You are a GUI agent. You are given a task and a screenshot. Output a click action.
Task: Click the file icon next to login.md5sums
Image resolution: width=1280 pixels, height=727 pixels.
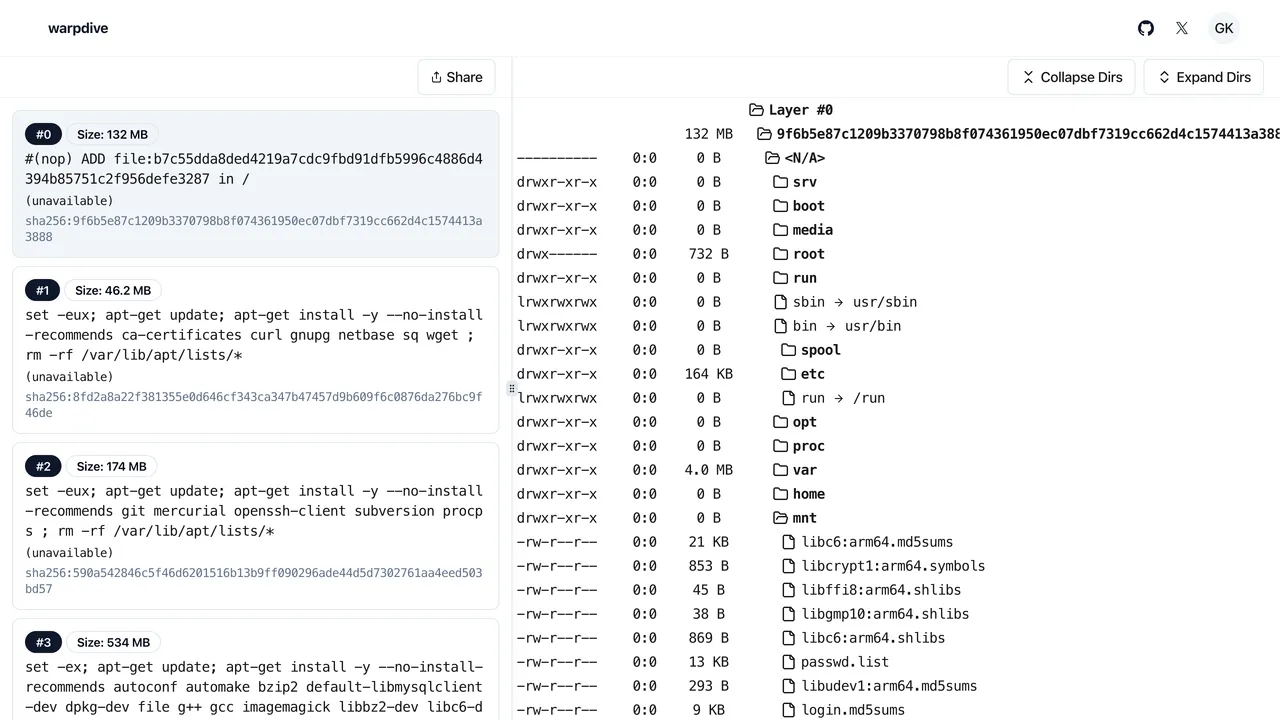click(786, 710)
